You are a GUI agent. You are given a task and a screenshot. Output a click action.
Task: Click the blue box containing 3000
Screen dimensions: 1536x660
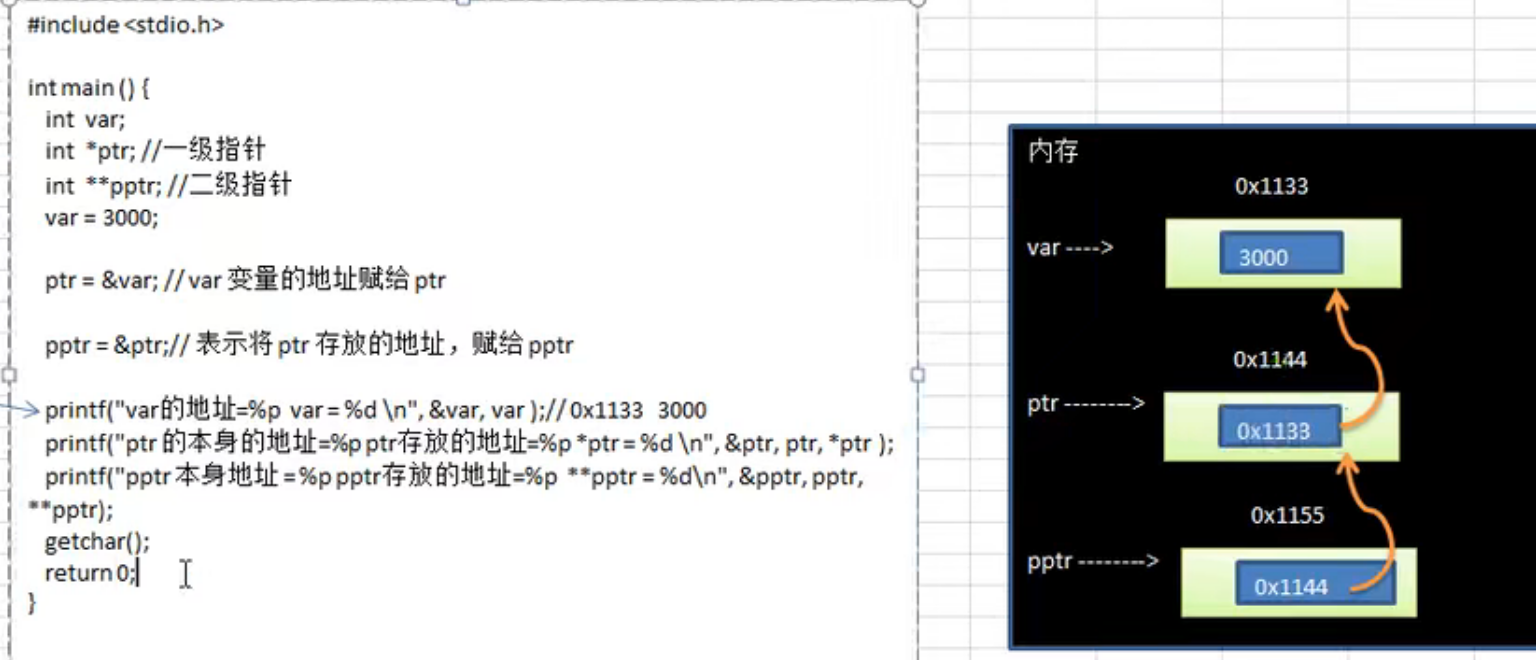tap(1281, 256)
